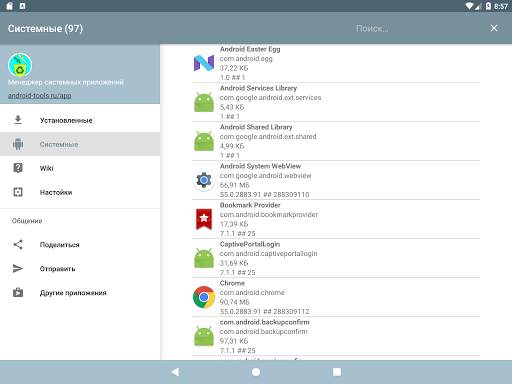Click version text 55.0.2883.91 ## 288309110
Viewport: 512px width, 384px height.
point(265,195)
